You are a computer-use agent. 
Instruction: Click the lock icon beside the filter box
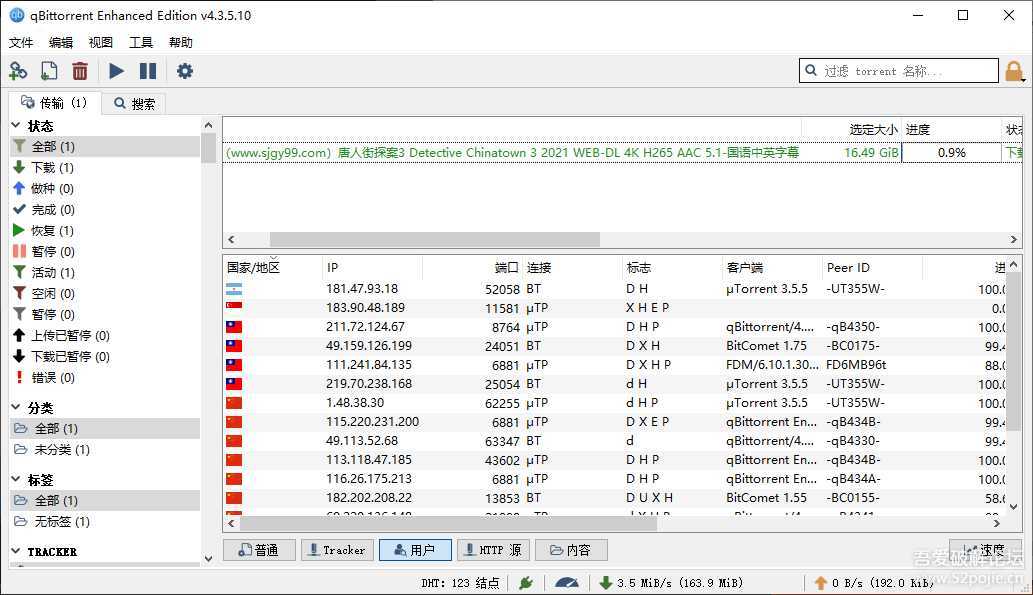click(x=1015, y=71)
